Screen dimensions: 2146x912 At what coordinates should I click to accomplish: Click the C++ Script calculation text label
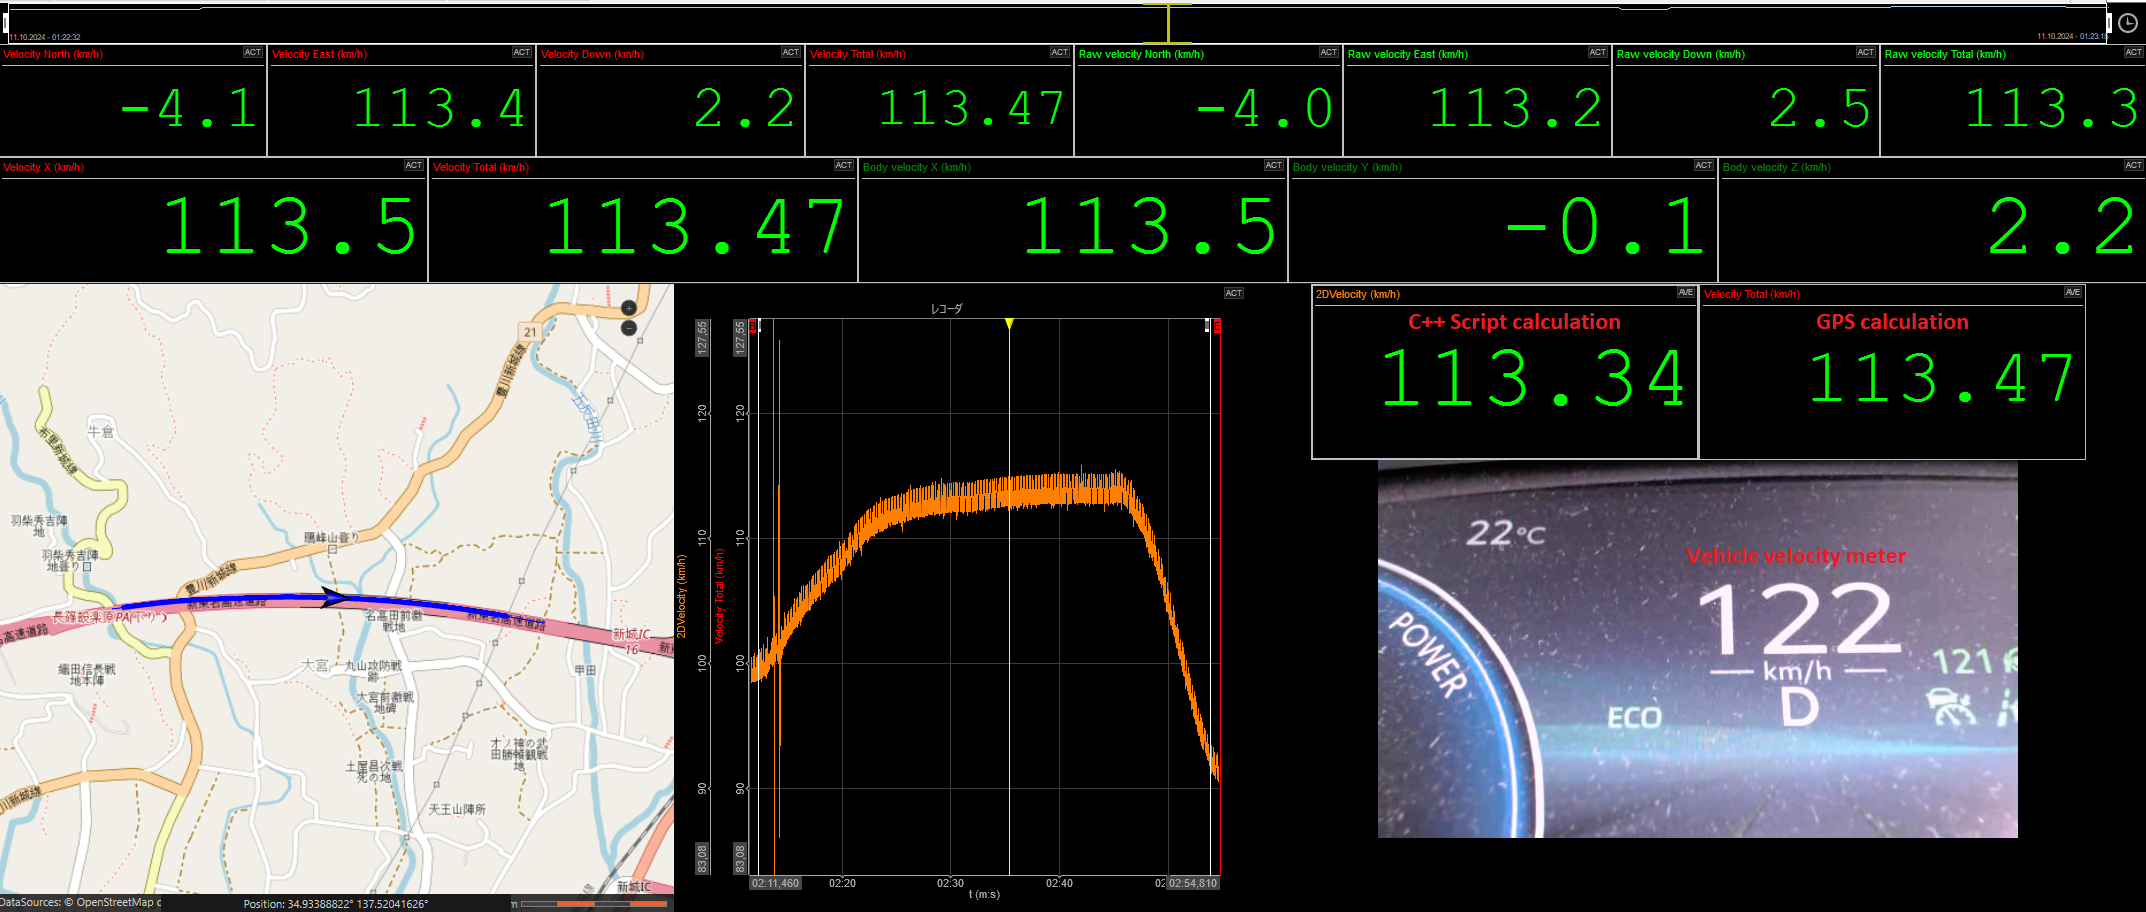click(1514, 322)
